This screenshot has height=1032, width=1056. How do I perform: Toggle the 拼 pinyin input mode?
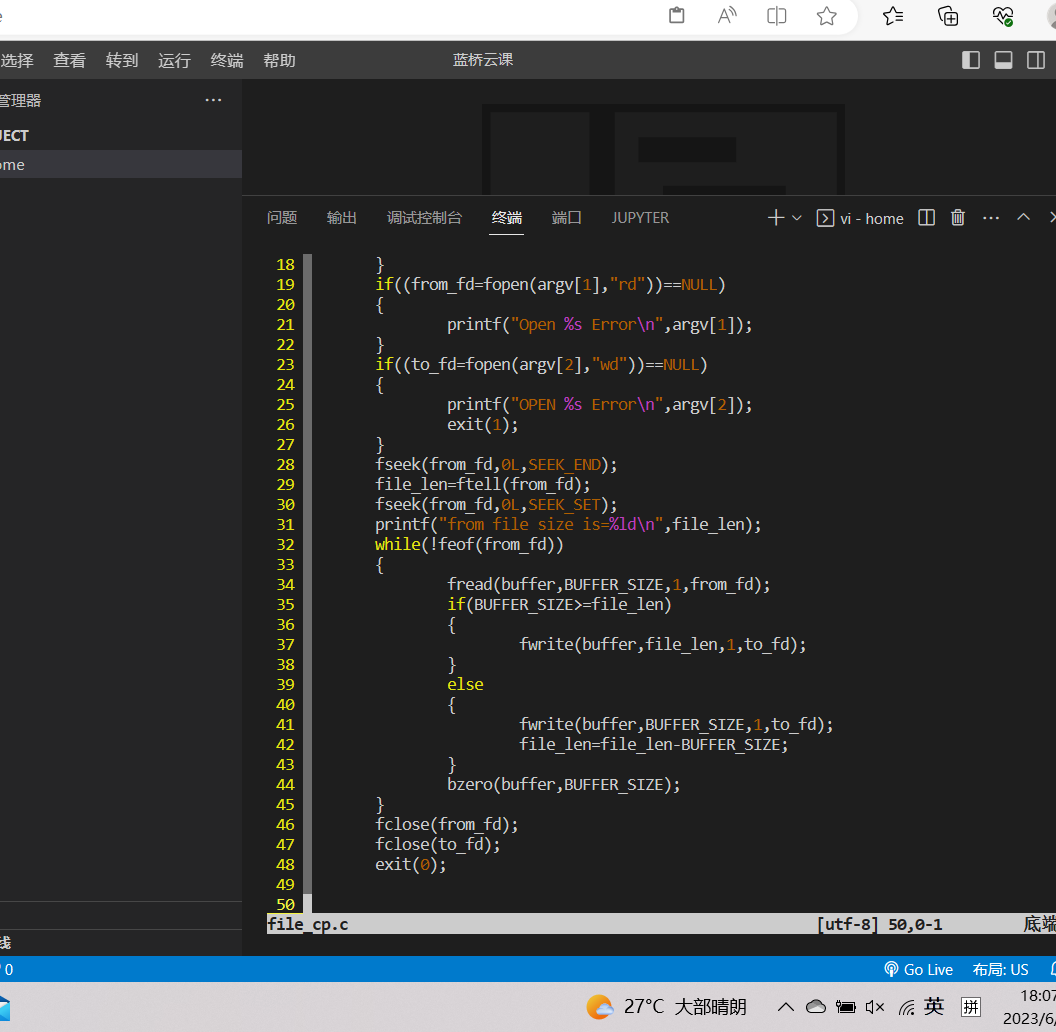970,1007
